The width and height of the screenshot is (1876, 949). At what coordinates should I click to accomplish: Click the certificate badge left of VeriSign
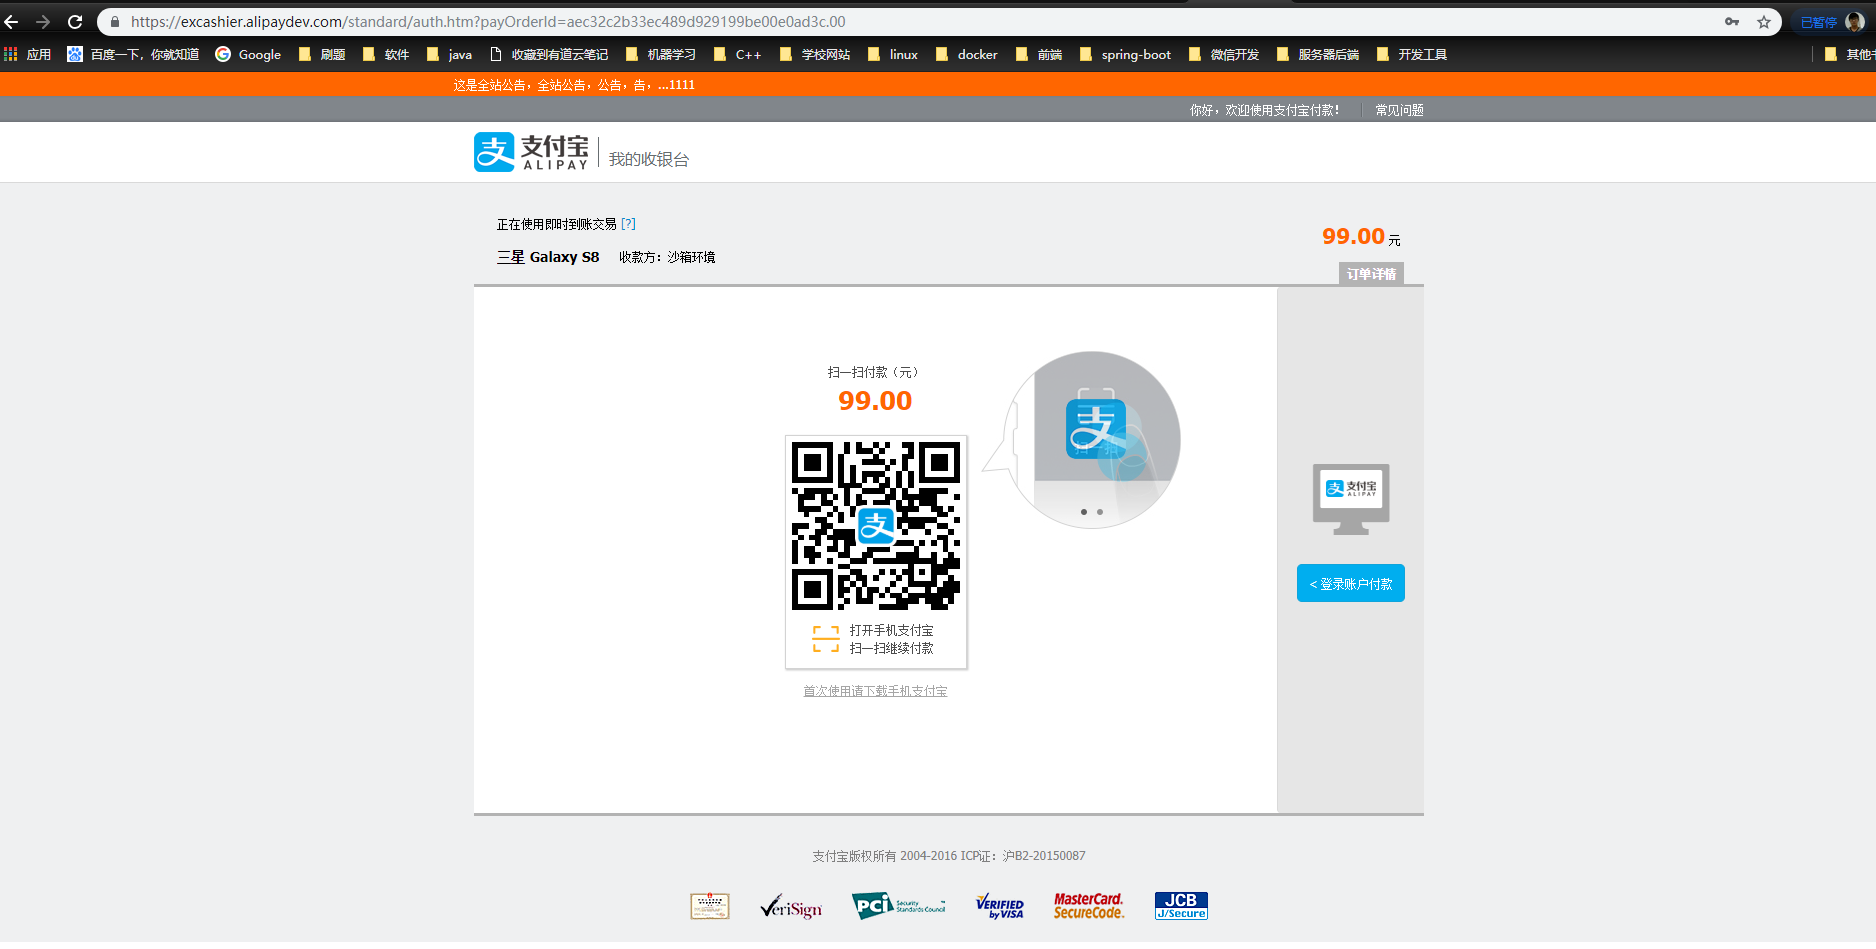(710, 906)
